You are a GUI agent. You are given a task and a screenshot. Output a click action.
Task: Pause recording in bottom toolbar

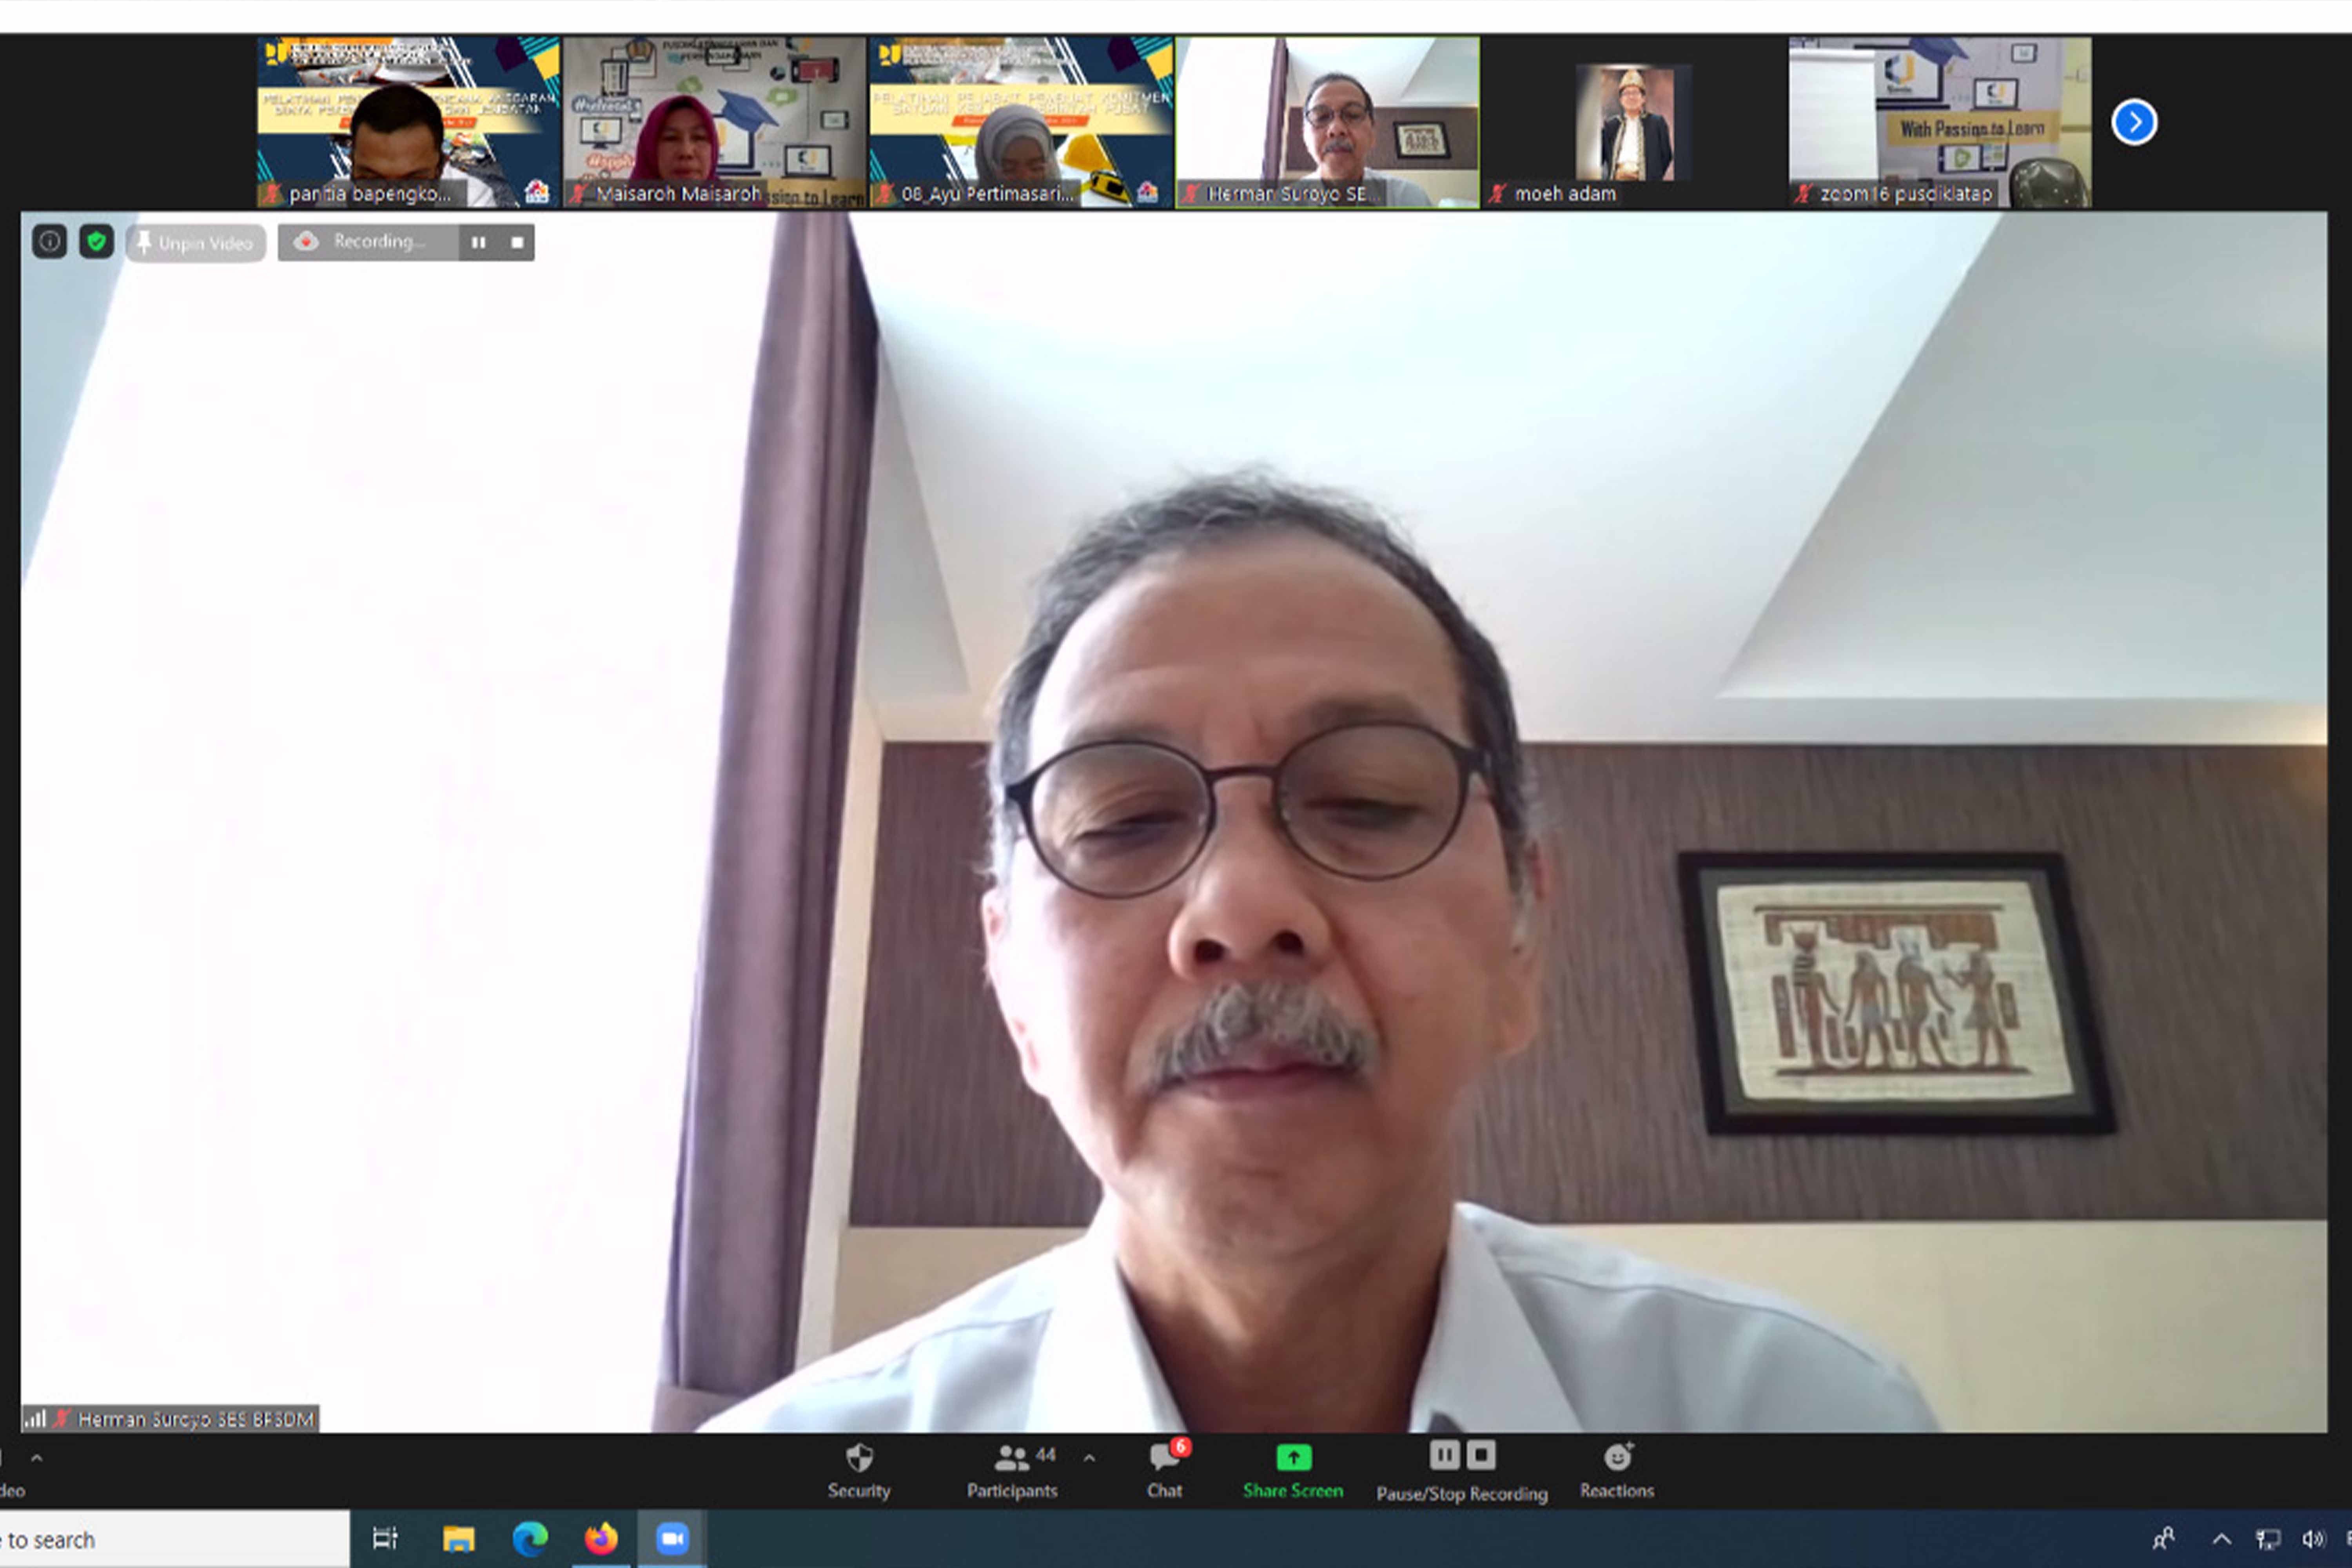click(1444, 1455)
